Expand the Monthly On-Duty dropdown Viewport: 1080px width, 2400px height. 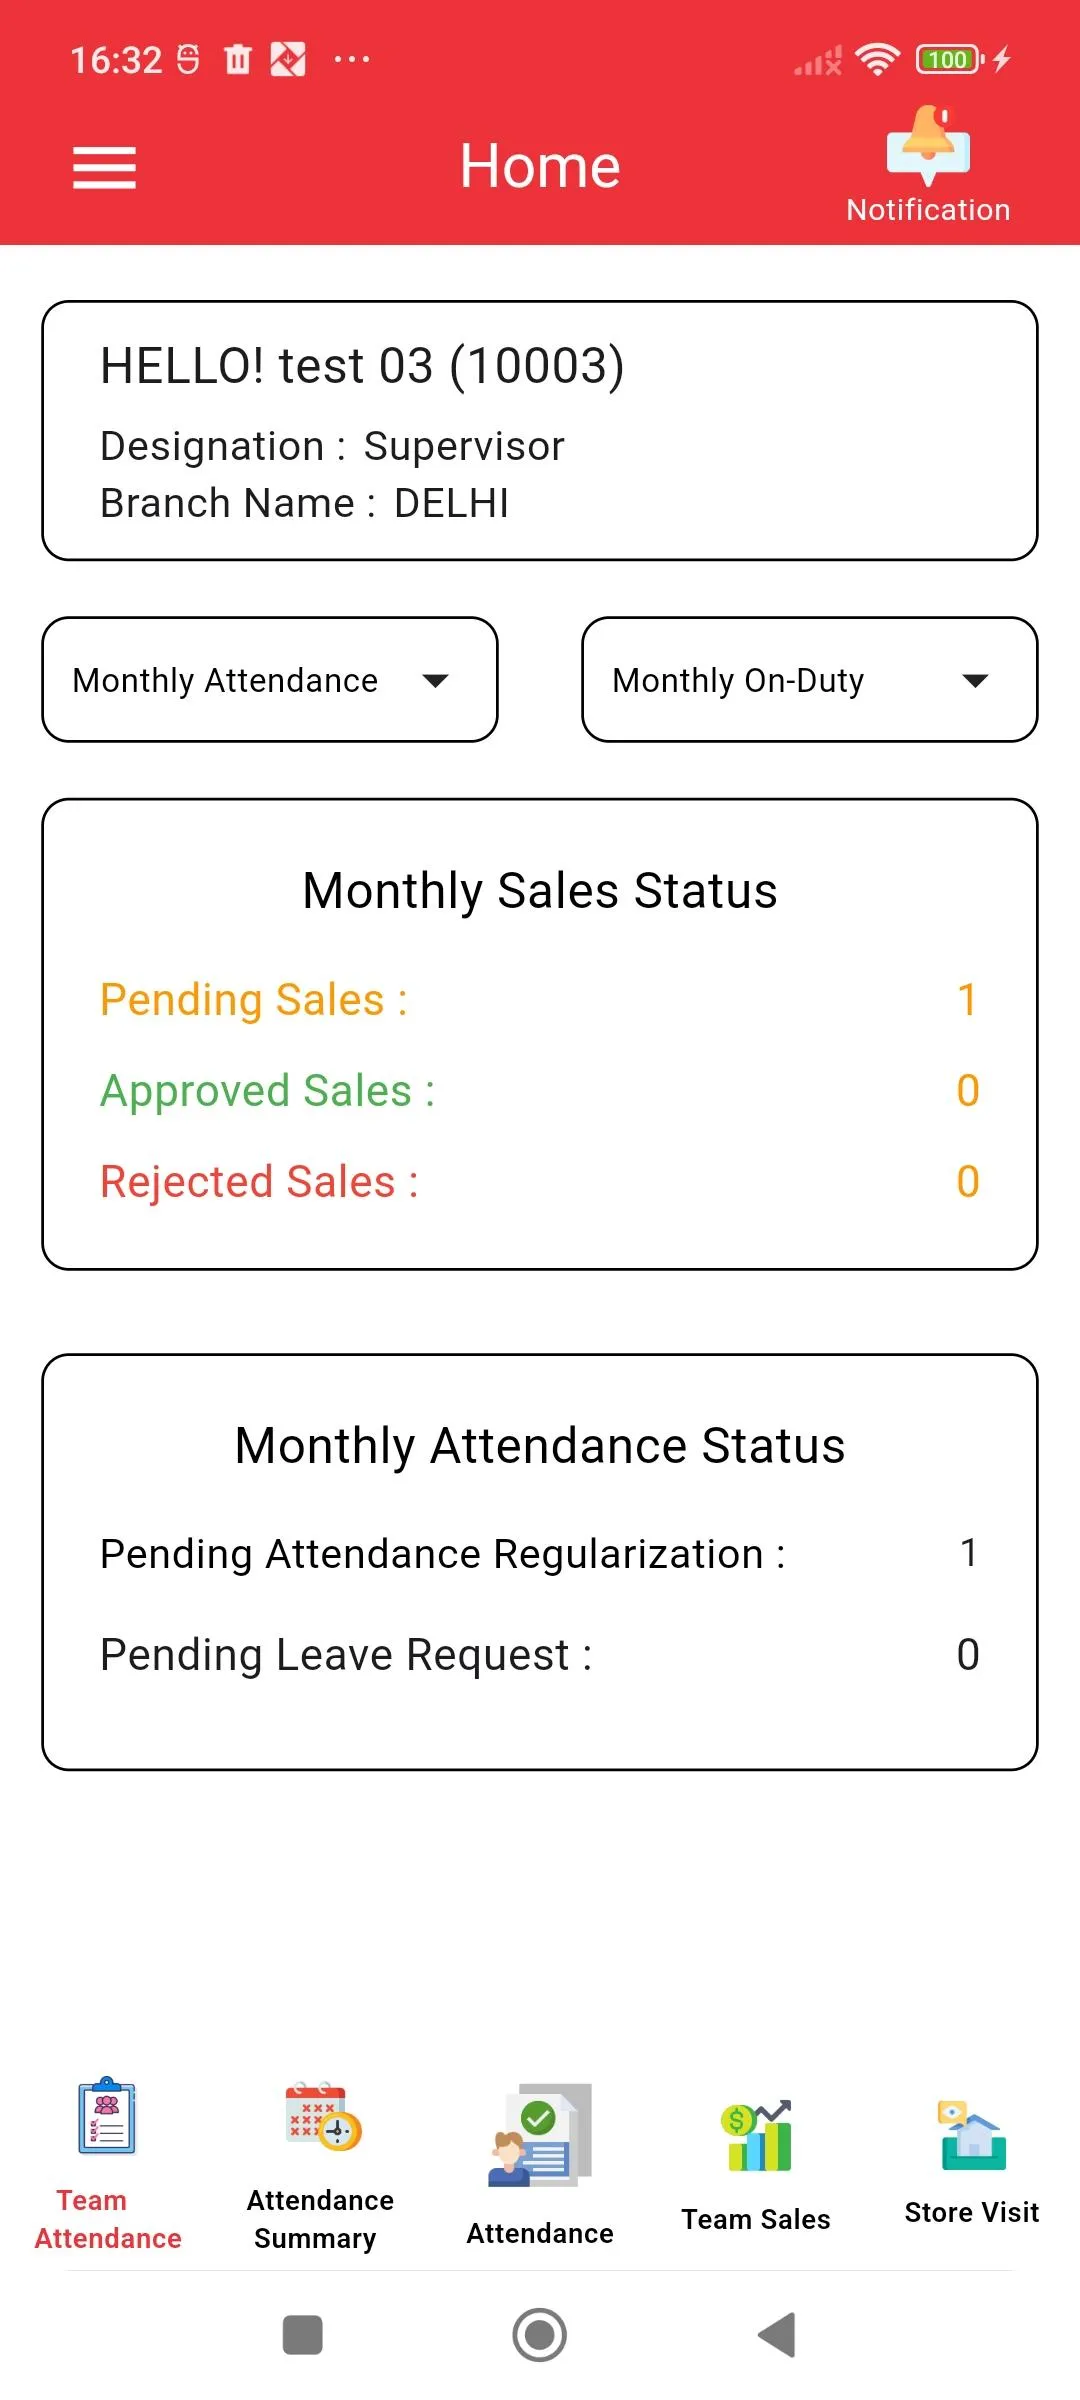[x=810, y=680]
